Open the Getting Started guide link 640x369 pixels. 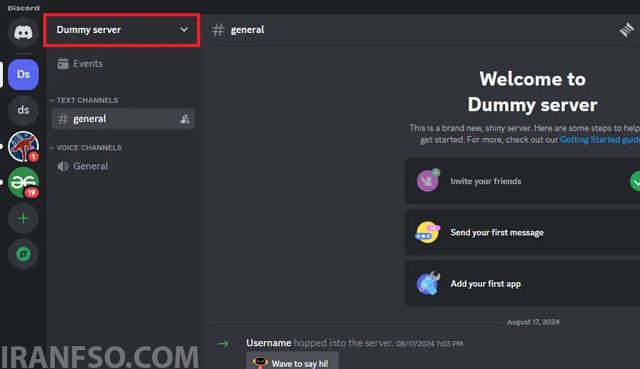tap(600, 140)
